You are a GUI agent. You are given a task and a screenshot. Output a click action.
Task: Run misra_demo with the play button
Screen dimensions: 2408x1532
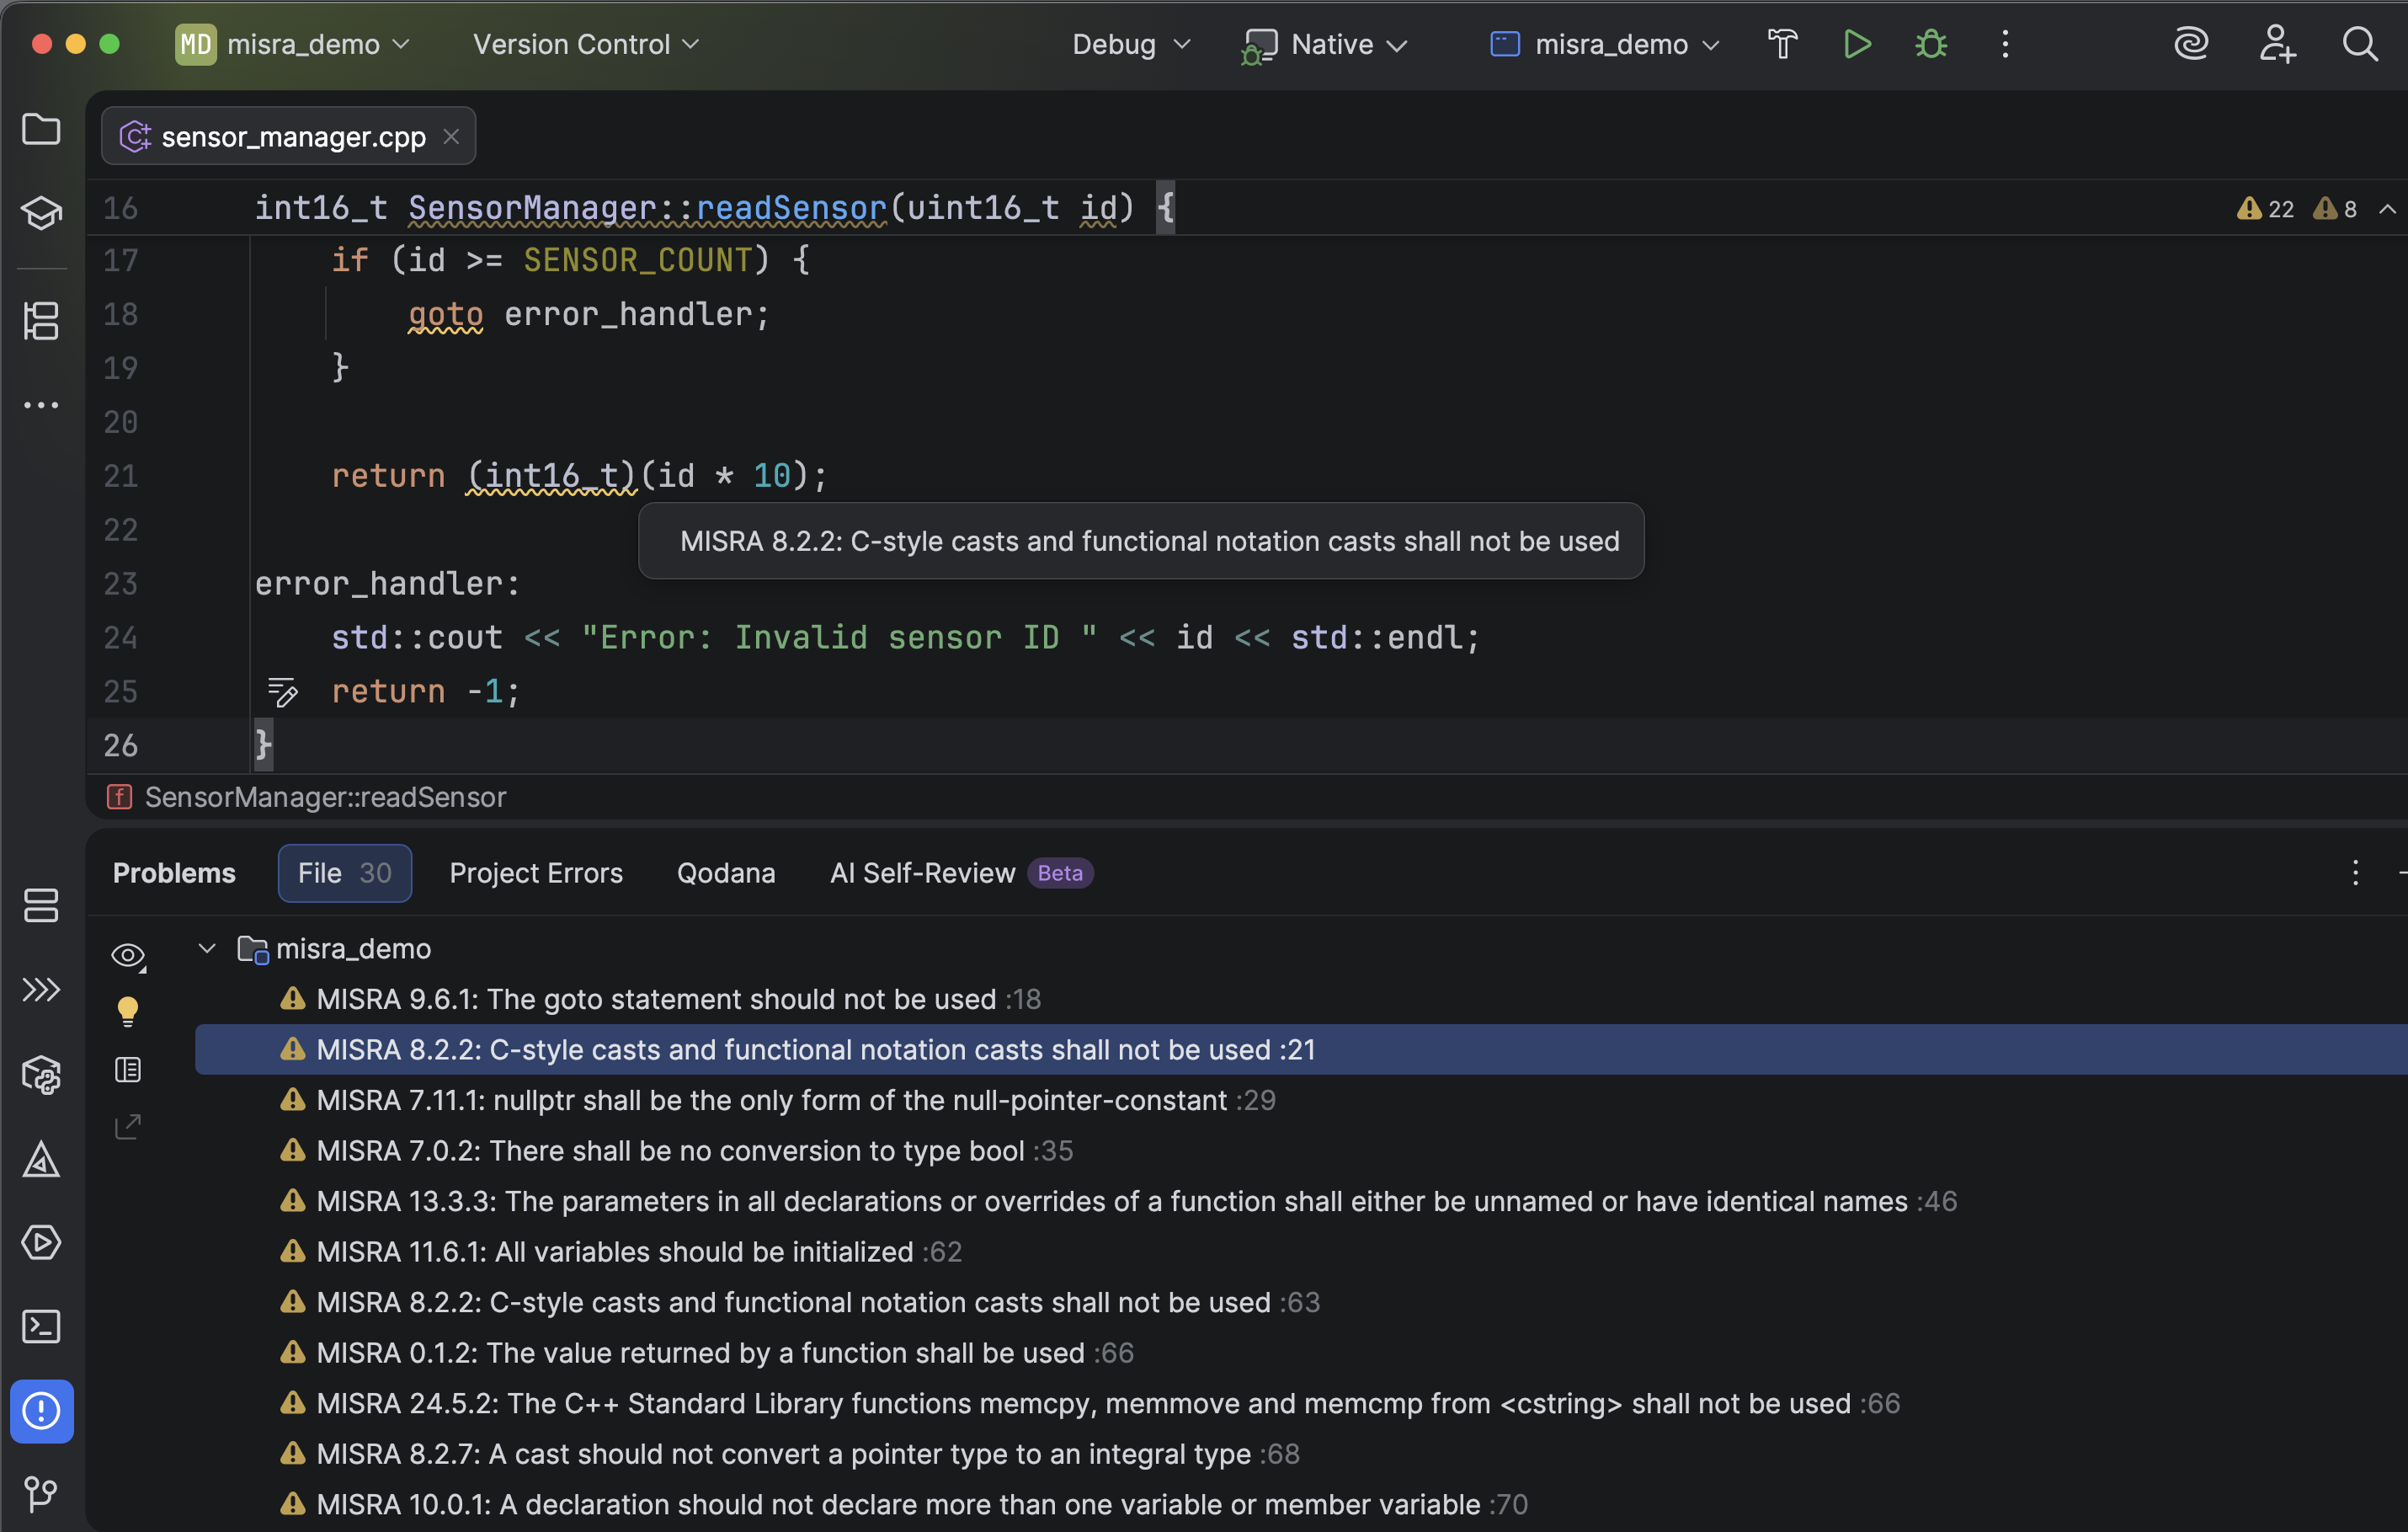[1857, 44]
